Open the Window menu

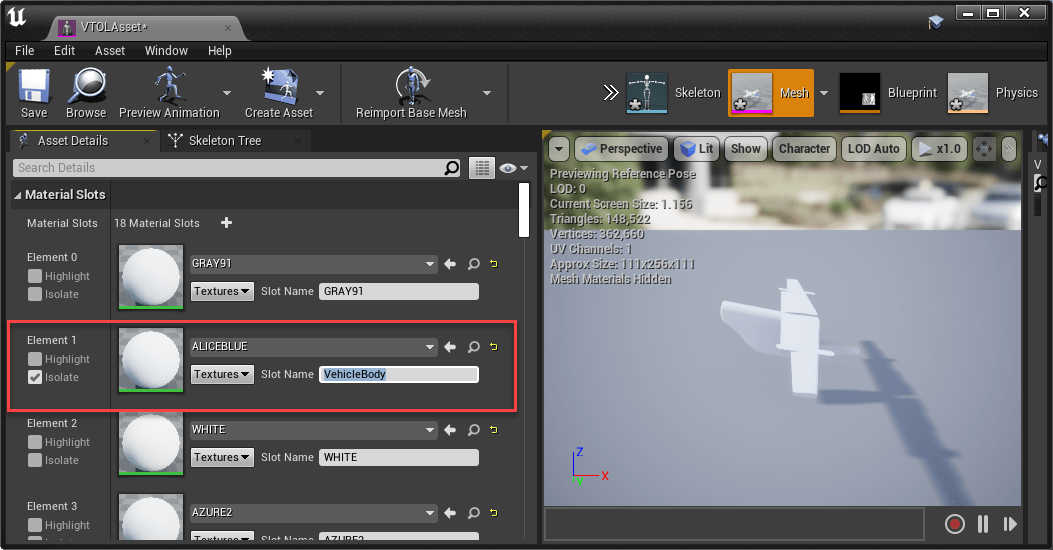tap(166, 50)
